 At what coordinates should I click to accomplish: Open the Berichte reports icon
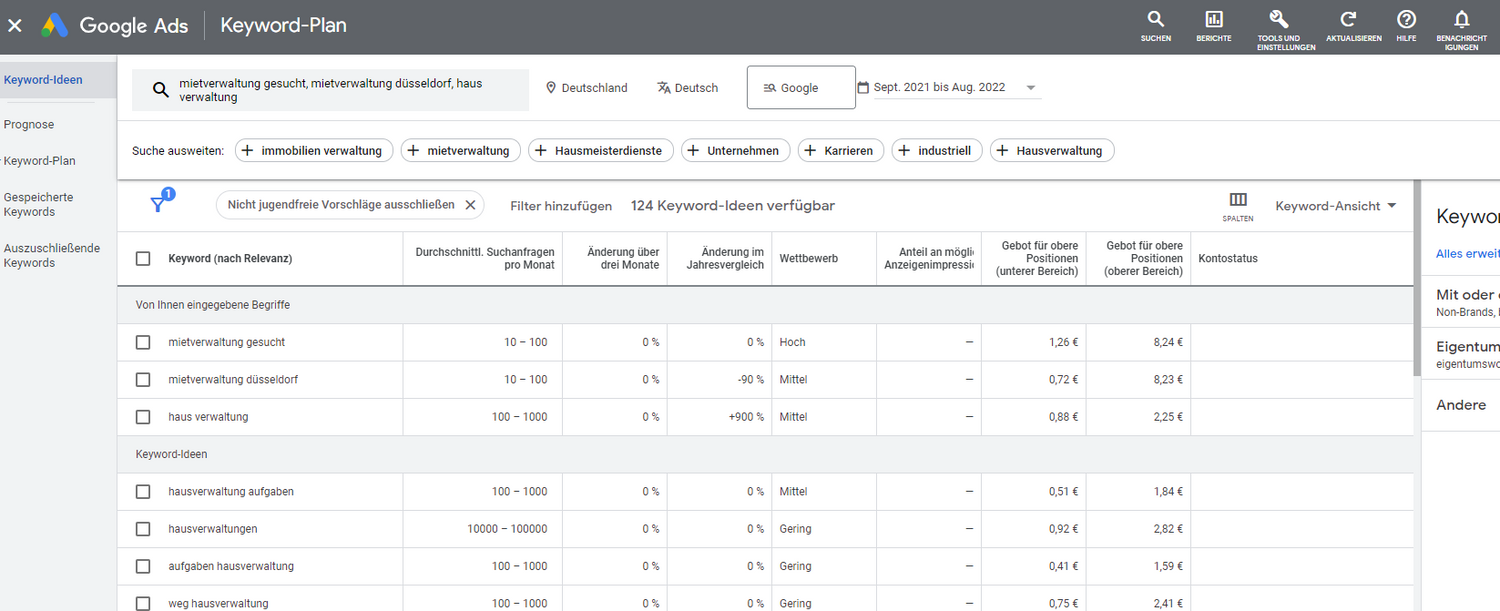click(x=1214, y=20)
